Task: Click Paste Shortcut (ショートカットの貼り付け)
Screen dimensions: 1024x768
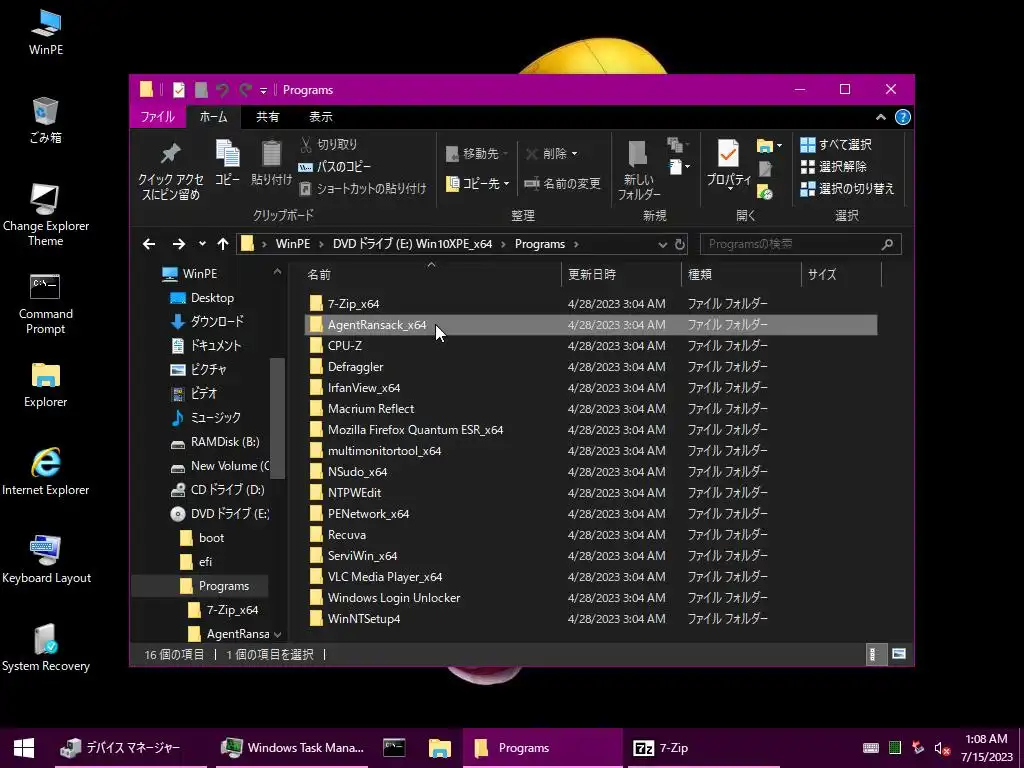Action: point(362,189)
